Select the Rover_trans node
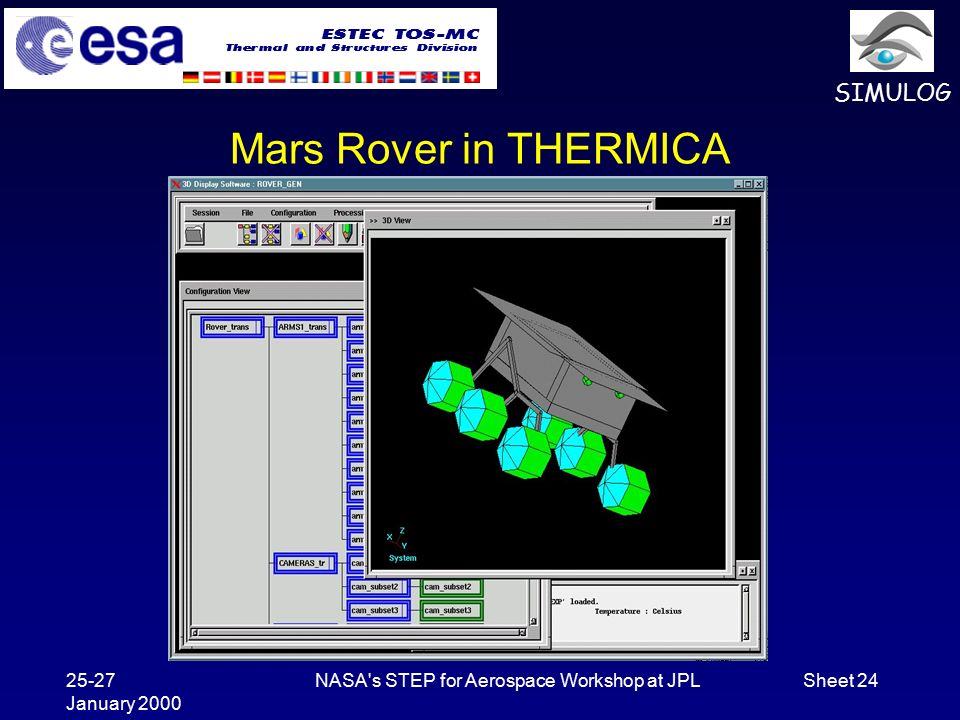This screenshot has width=960, height=720. click(232, 327)
